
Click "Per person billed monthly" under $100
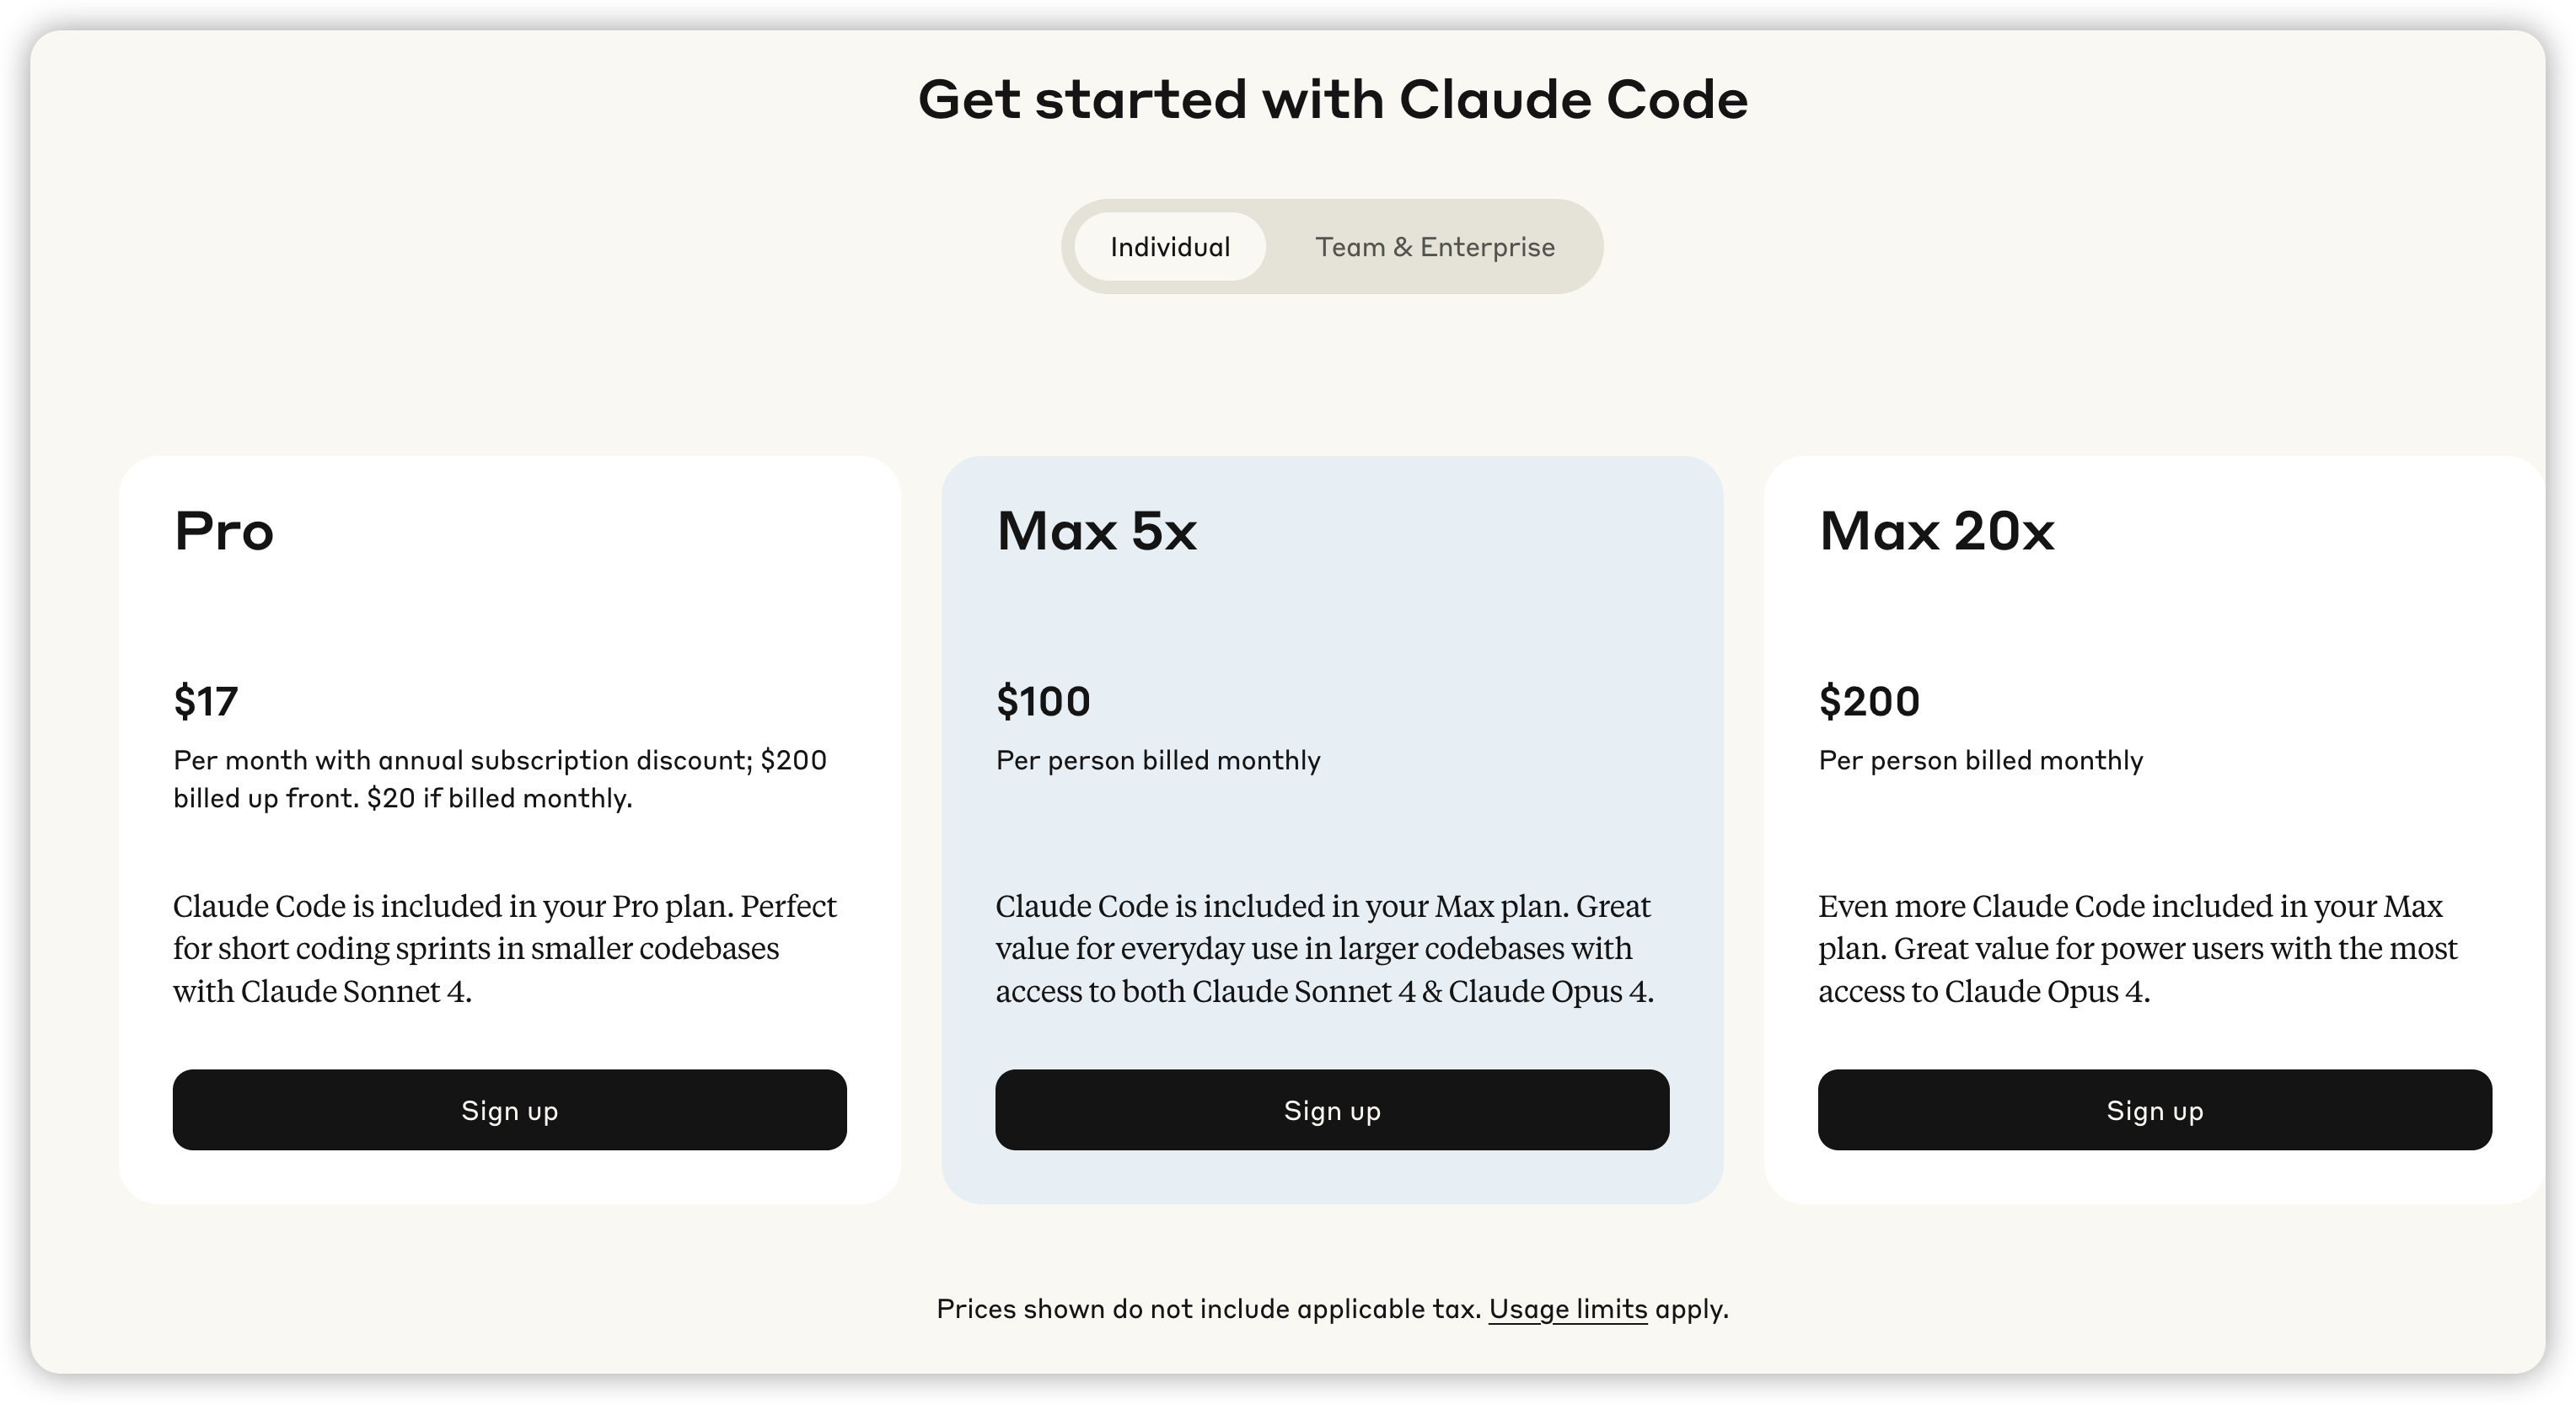tap(1158, 761)
